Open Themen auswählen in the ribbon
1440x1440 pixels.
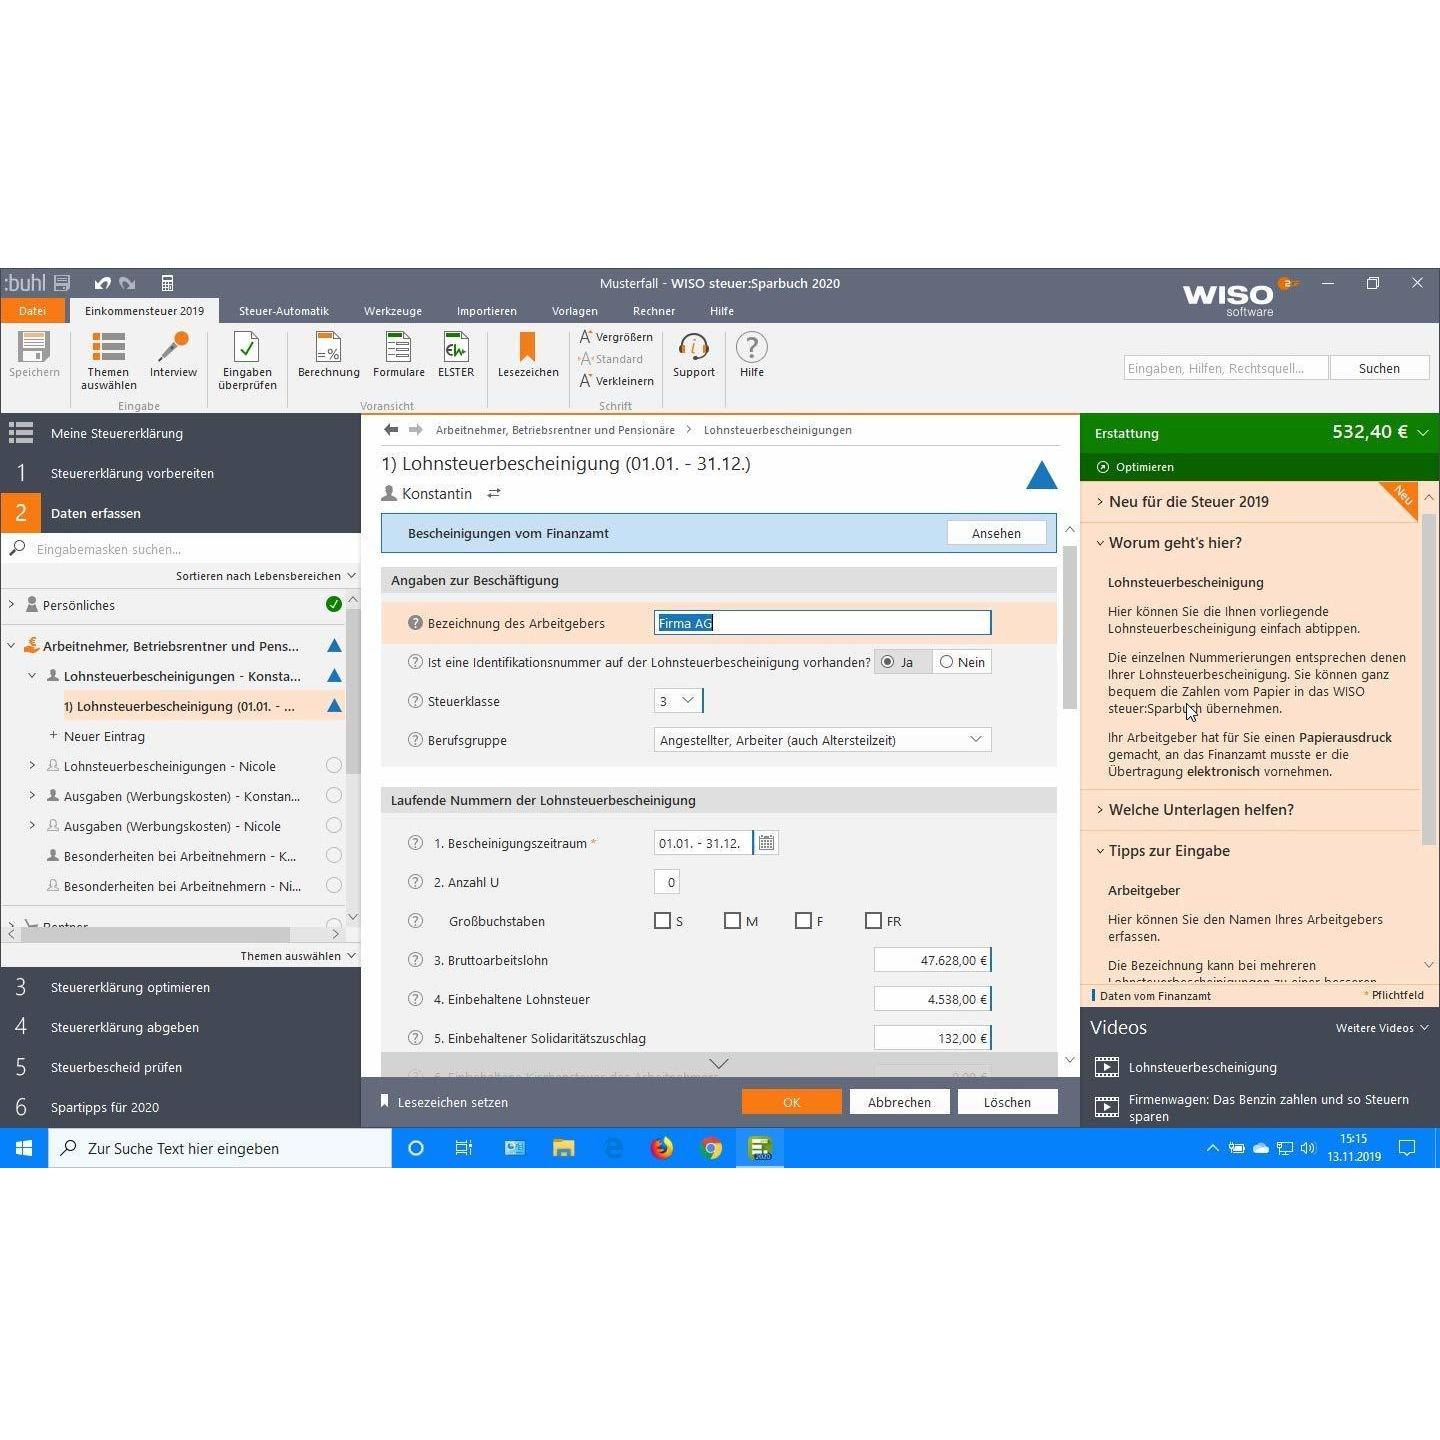(x=108, y=361)
